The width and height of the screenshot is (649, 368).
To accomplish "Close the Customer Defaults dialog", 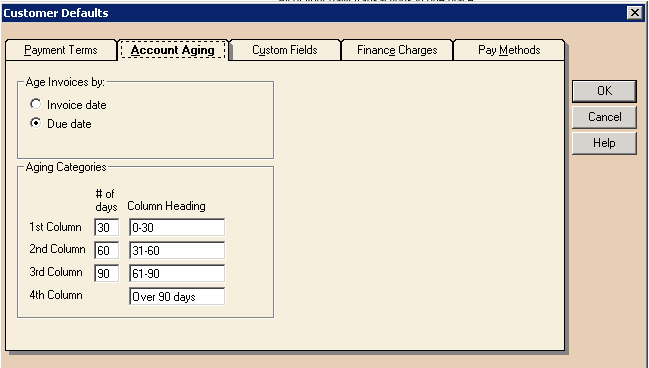I will pyautogui.click(x=635, y=13).
